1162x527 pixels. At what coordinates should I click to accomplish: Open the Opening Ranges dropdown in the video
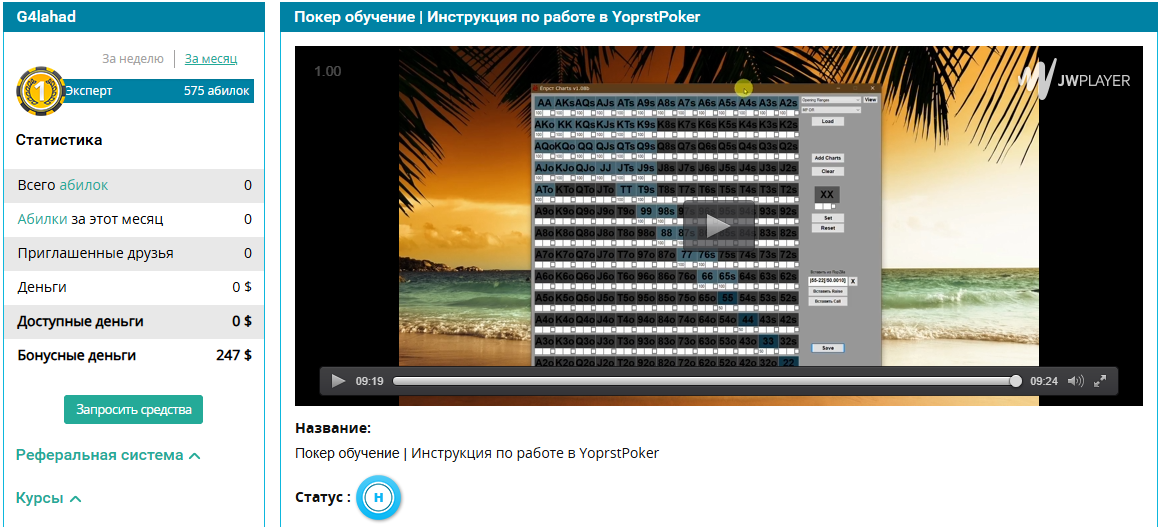(831, 99)
